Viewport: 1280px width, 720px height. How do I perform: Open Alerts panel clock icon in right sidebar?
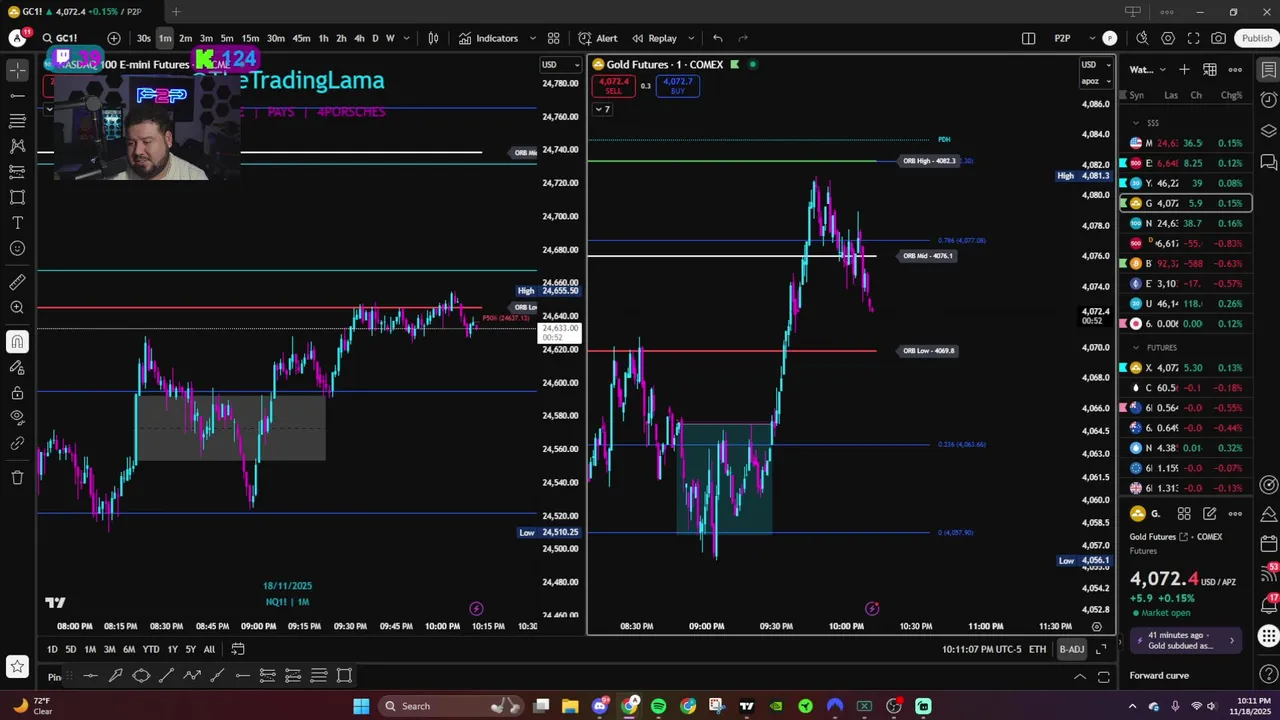pyautogui.click(x=1268, y=100)
